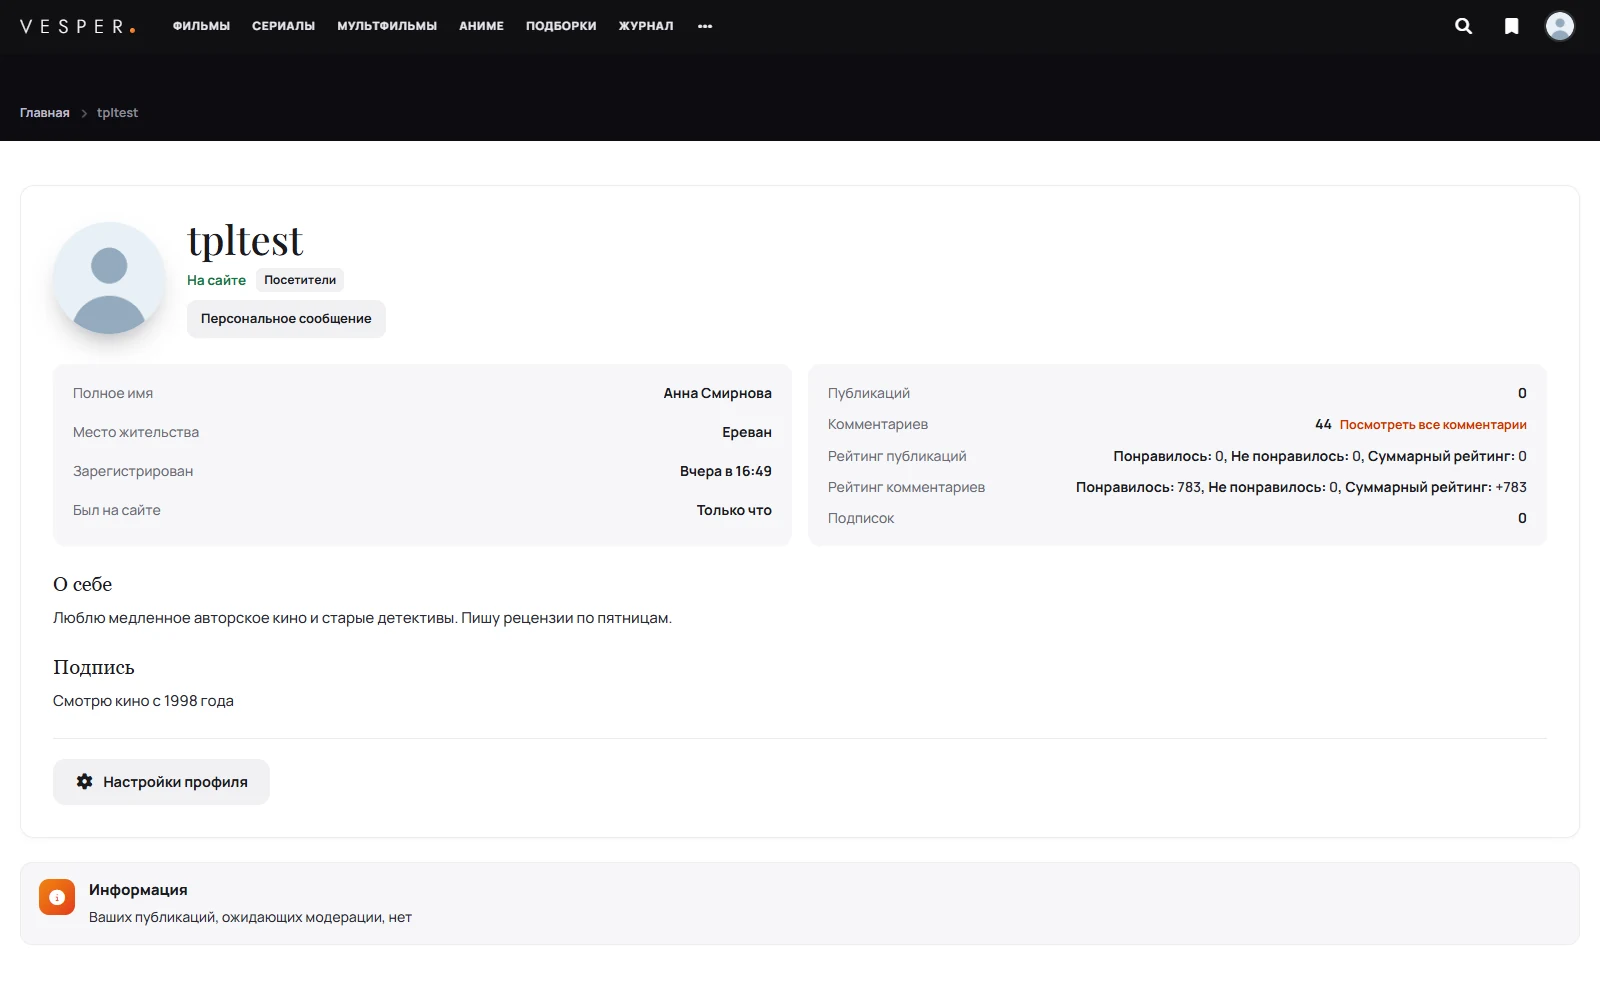Click the Посетители group badge
Image resolution: width=1600 pixels, height=1000 pixels.
coord(300,280)
